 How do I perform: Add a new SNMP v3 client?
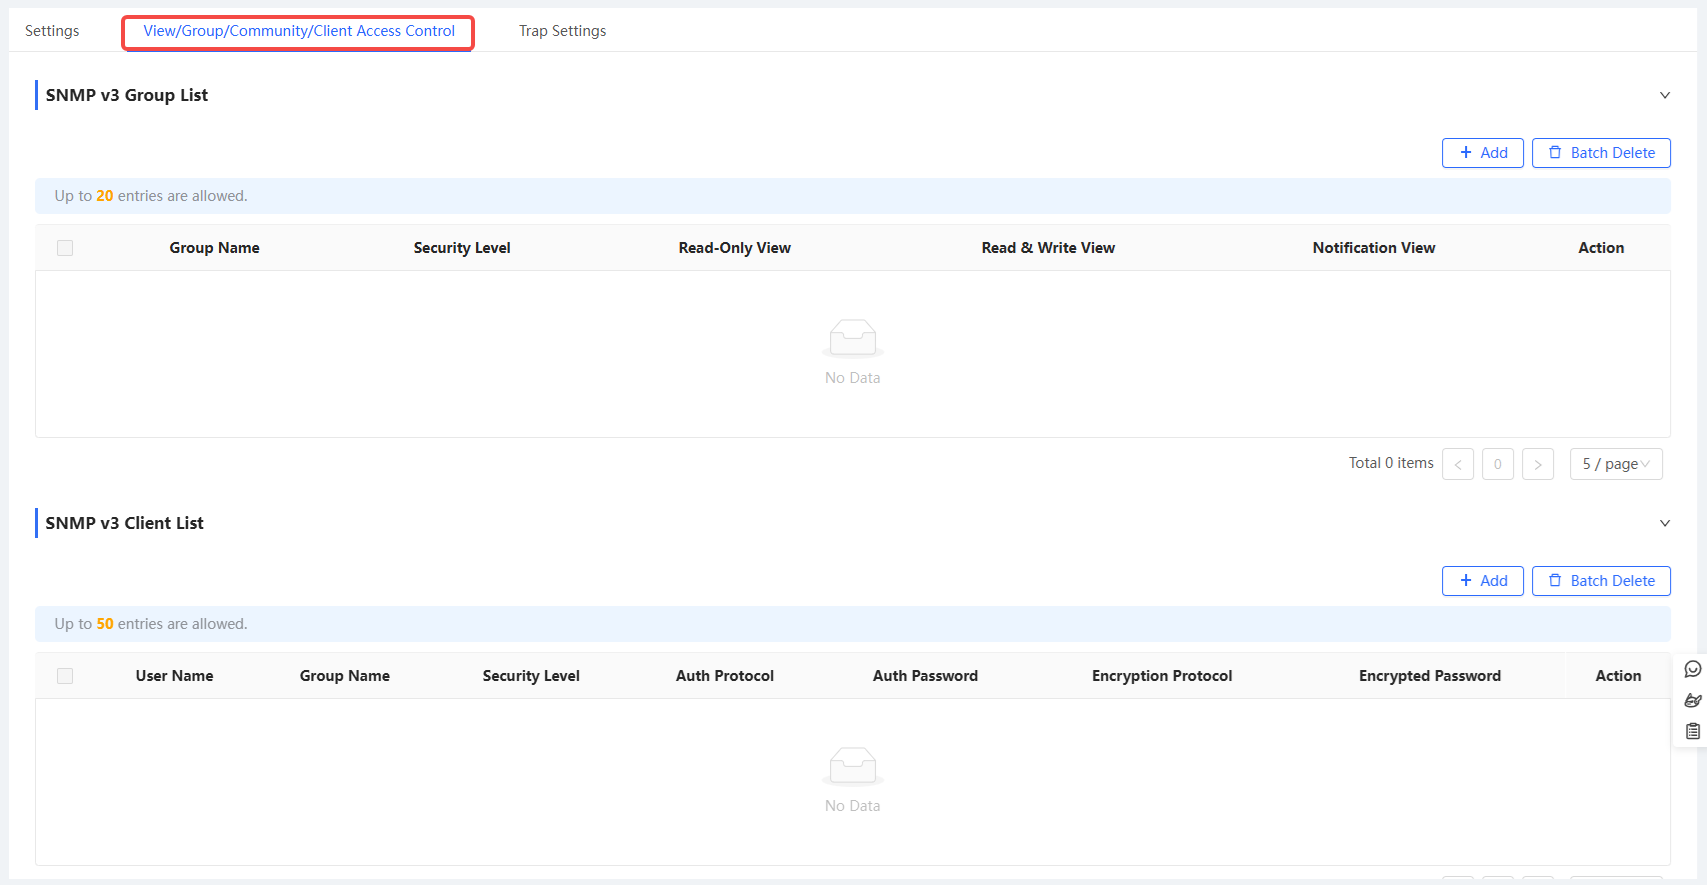click(x=1482, y=581)
